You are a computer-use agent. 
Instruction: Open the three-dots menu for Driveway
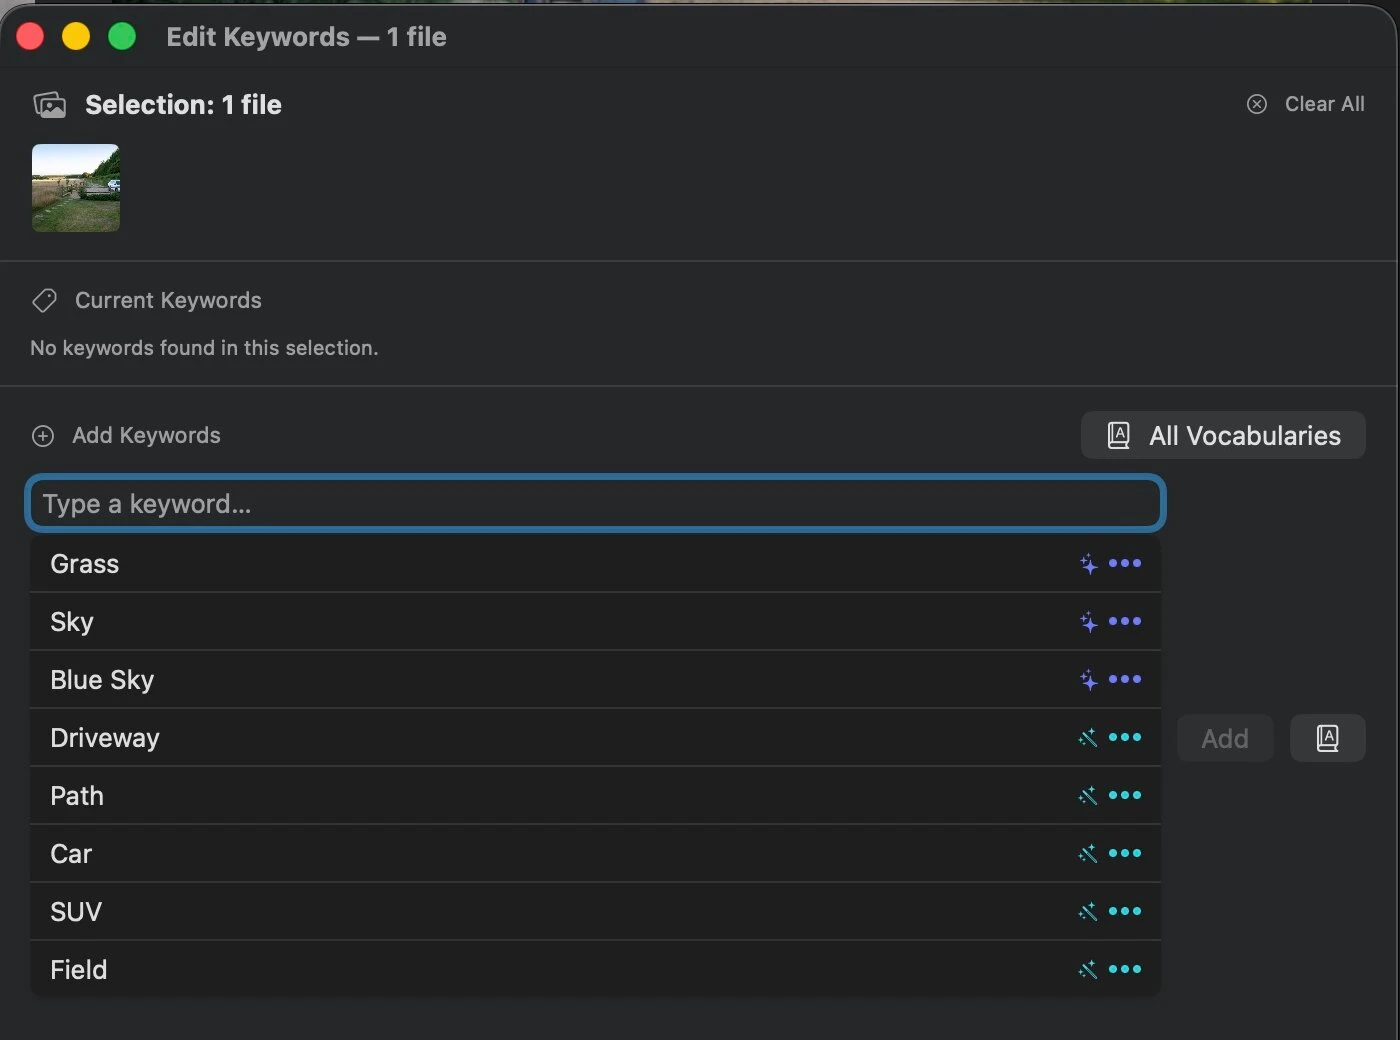coord(1125,737)
